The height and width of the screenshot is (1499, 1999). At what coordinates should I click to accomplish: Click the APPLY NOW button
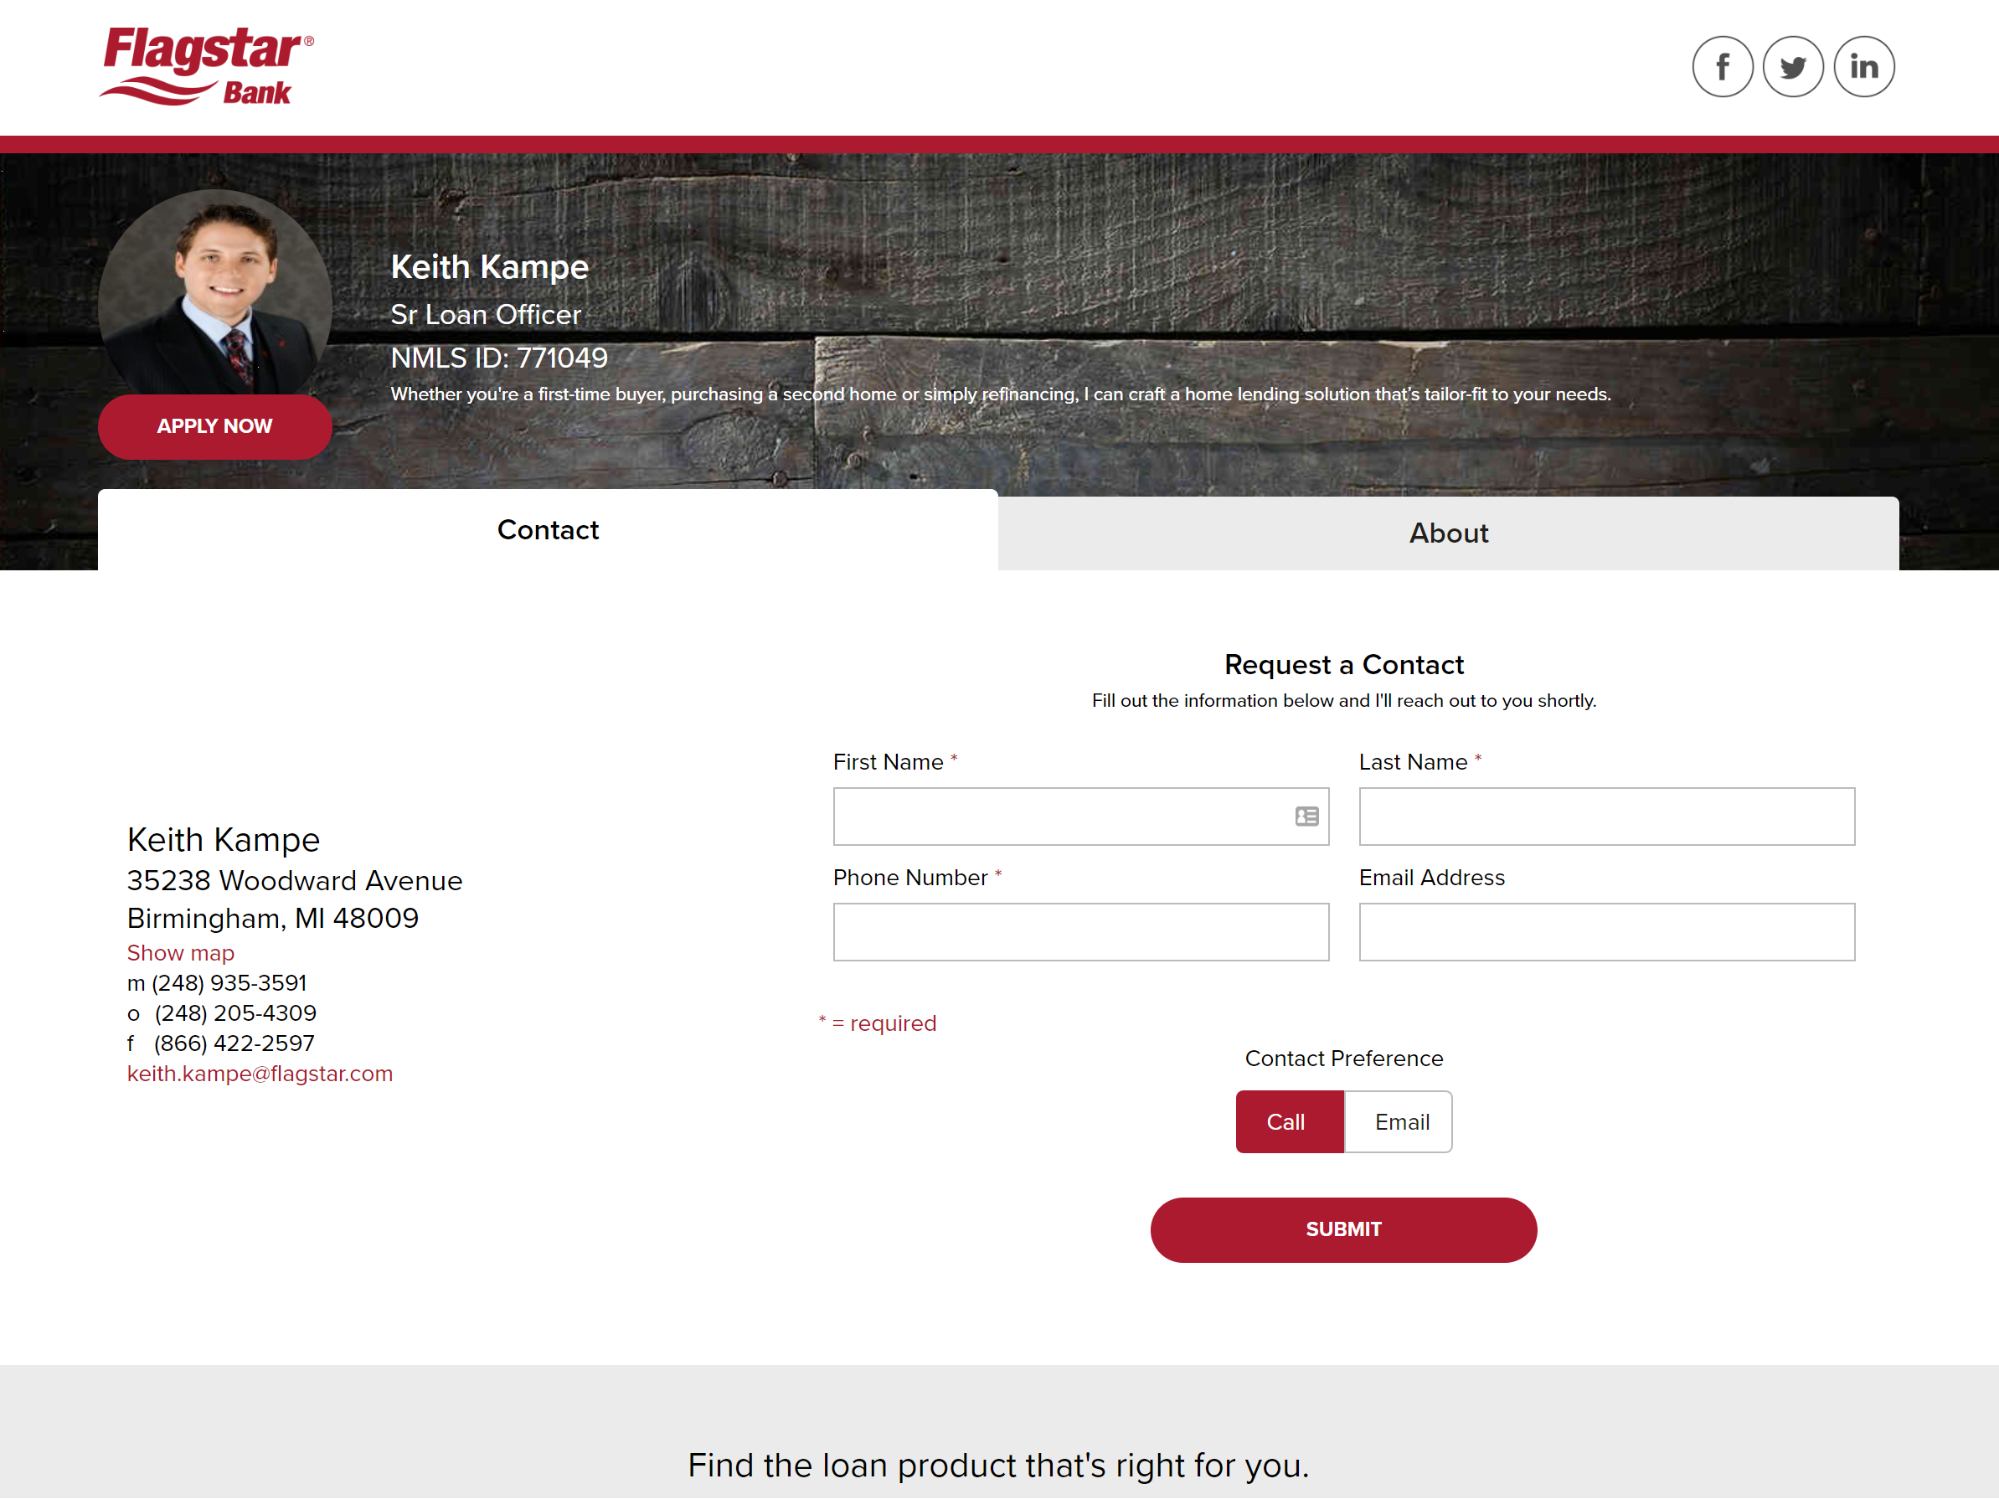pyautogui.click(x=215, y=426)
